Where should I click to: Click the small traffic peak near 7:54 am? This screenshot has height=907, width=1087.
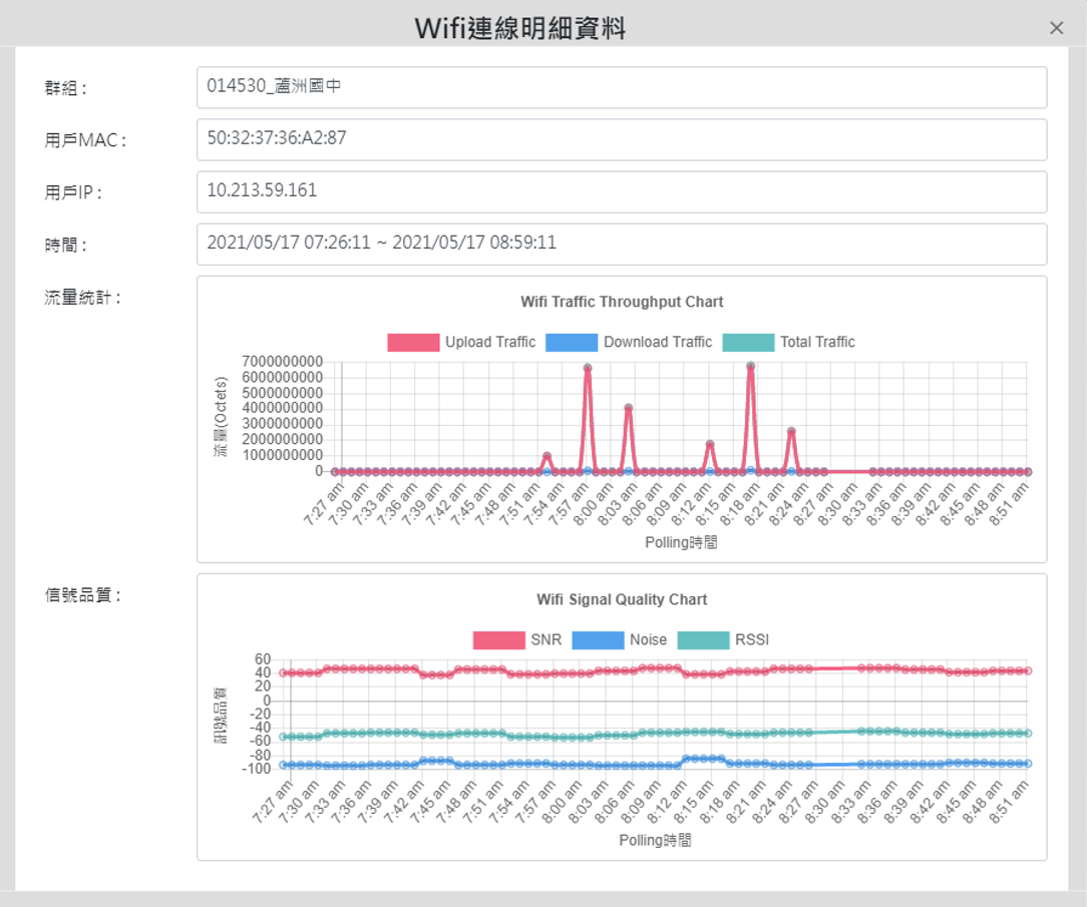point(547,456)
